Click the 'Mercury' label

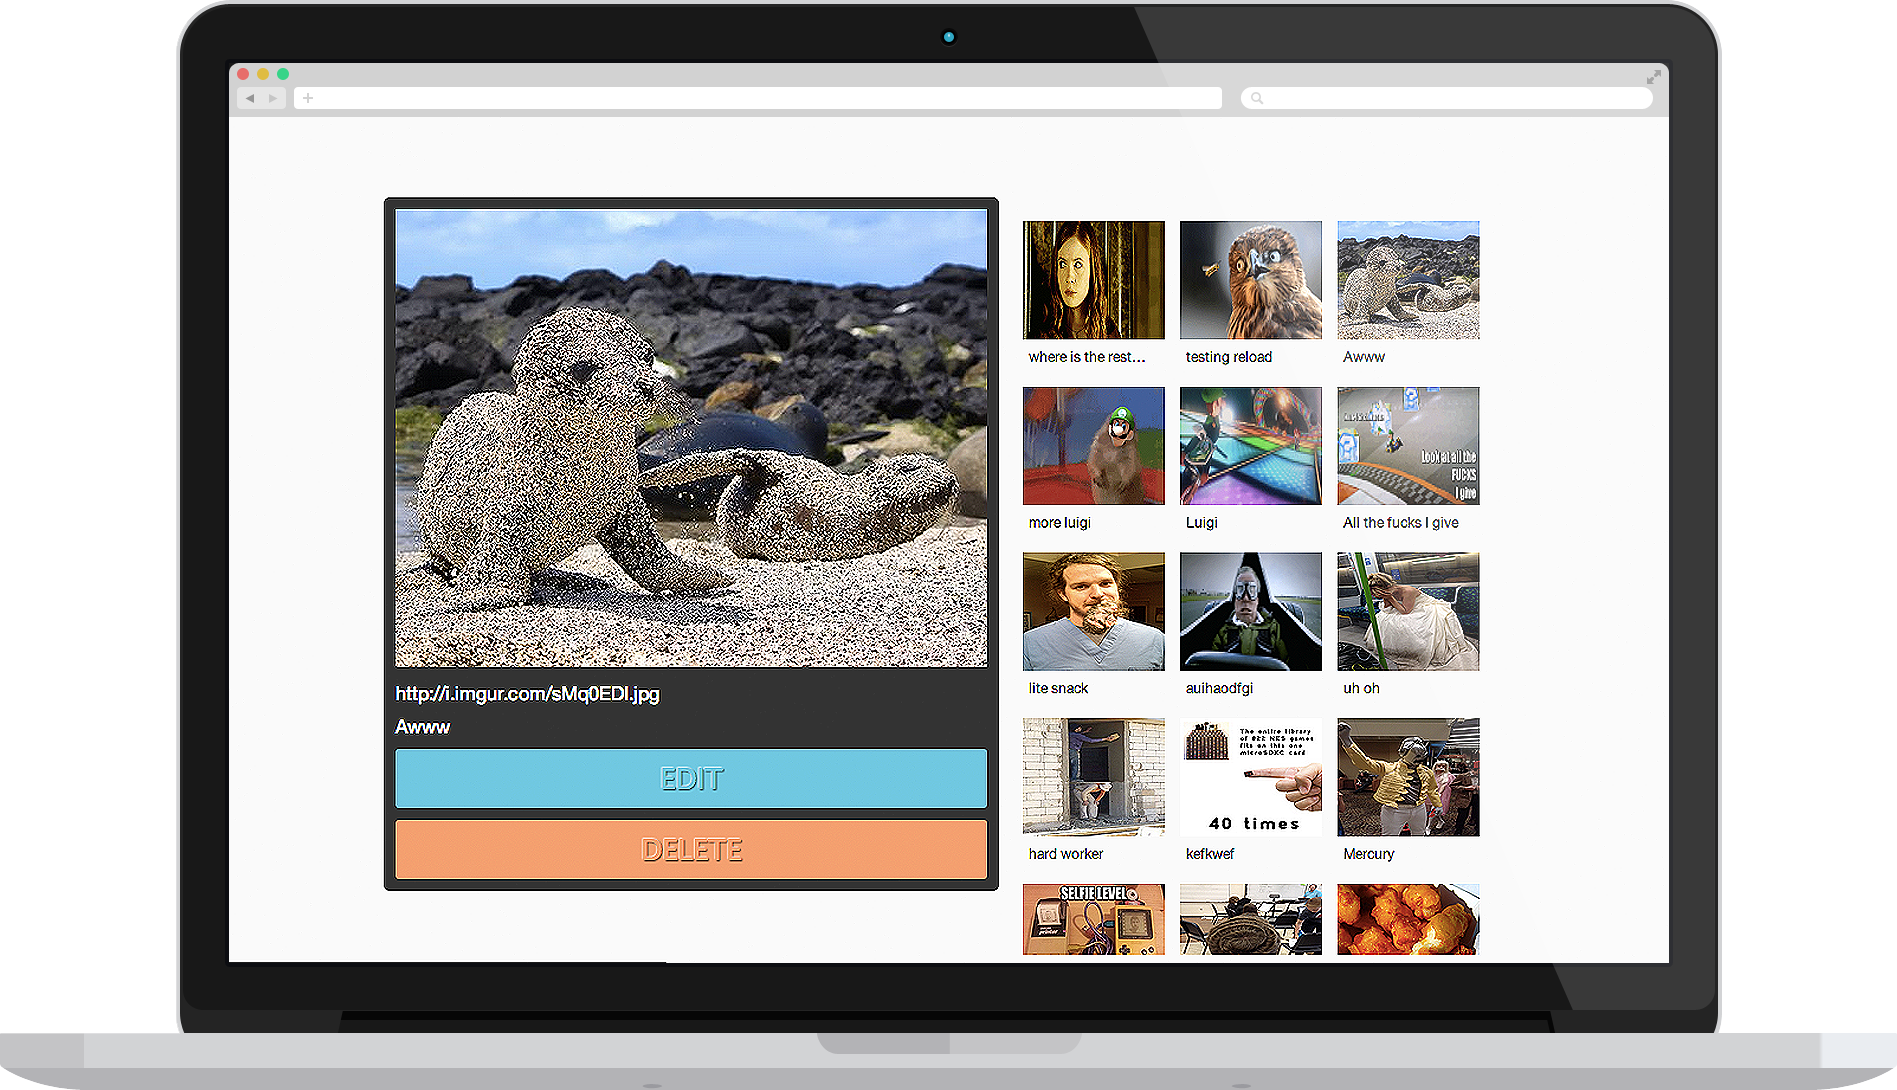coord(1369,854)
